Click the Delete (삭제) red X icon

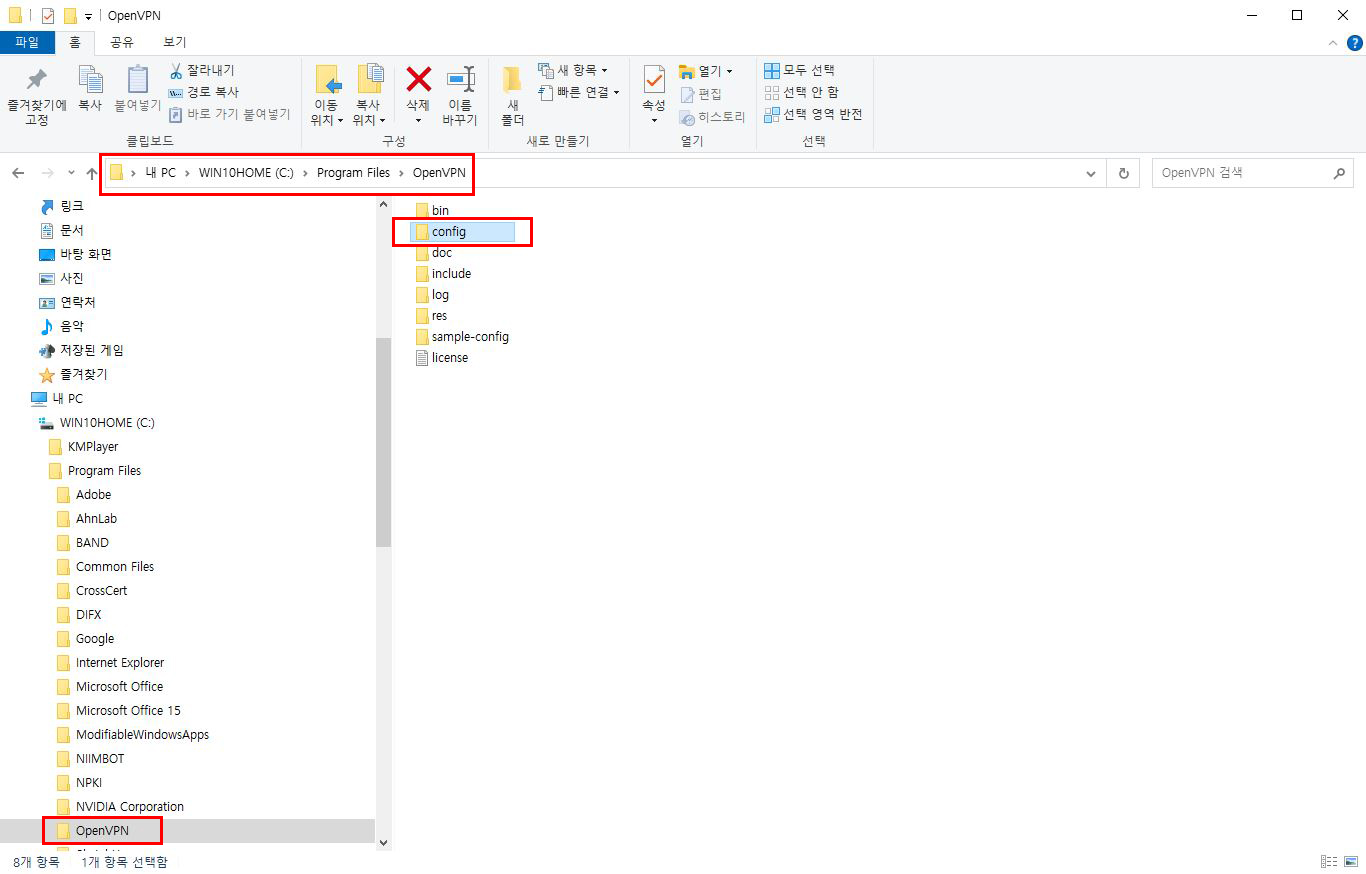(x=418, y=79)
